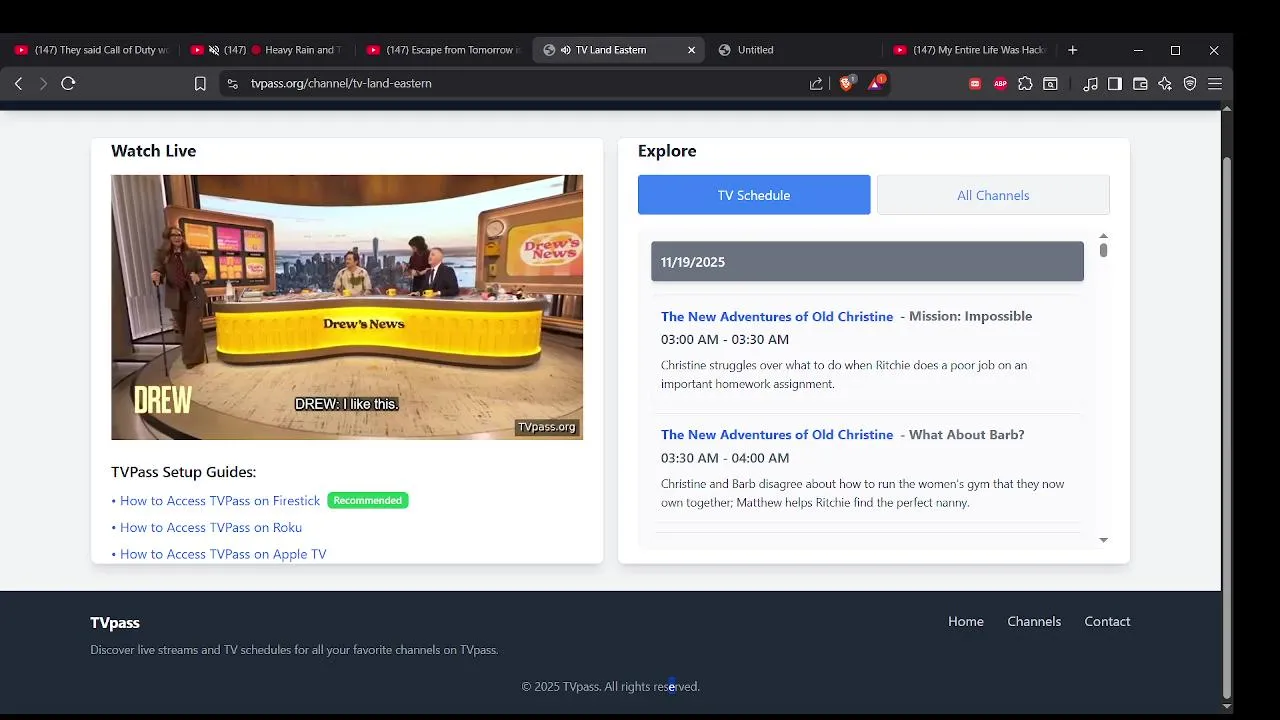This screenshot has height=720, width=1280.
Task: Mute the TV Land Eastern tab audio icon
Action: [x=565, y=50]
